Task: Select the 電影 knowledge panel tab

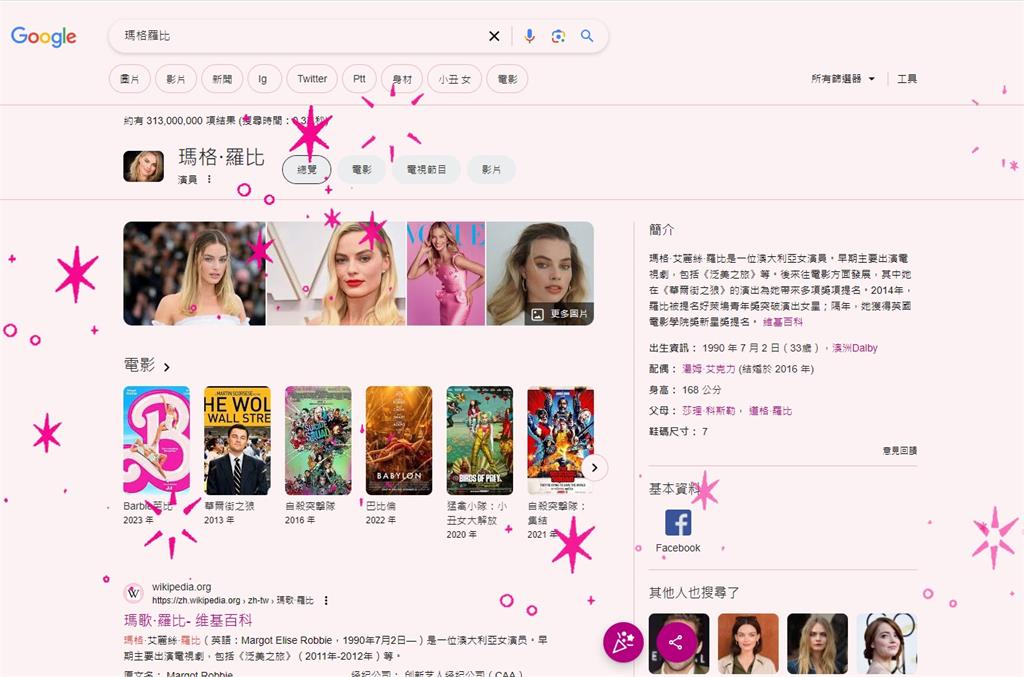Action: (x=361, y=170)
